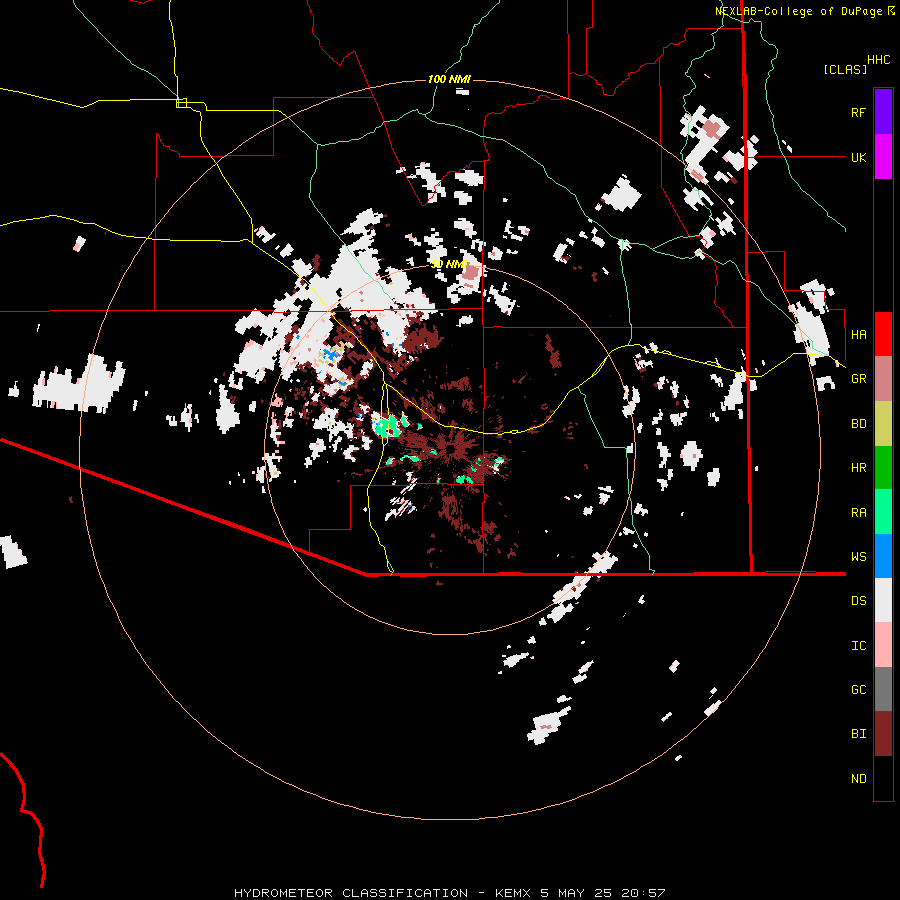Viewport: 900px width, 900px height.
Task: Click the ND legend label
Action: [858, 779]
